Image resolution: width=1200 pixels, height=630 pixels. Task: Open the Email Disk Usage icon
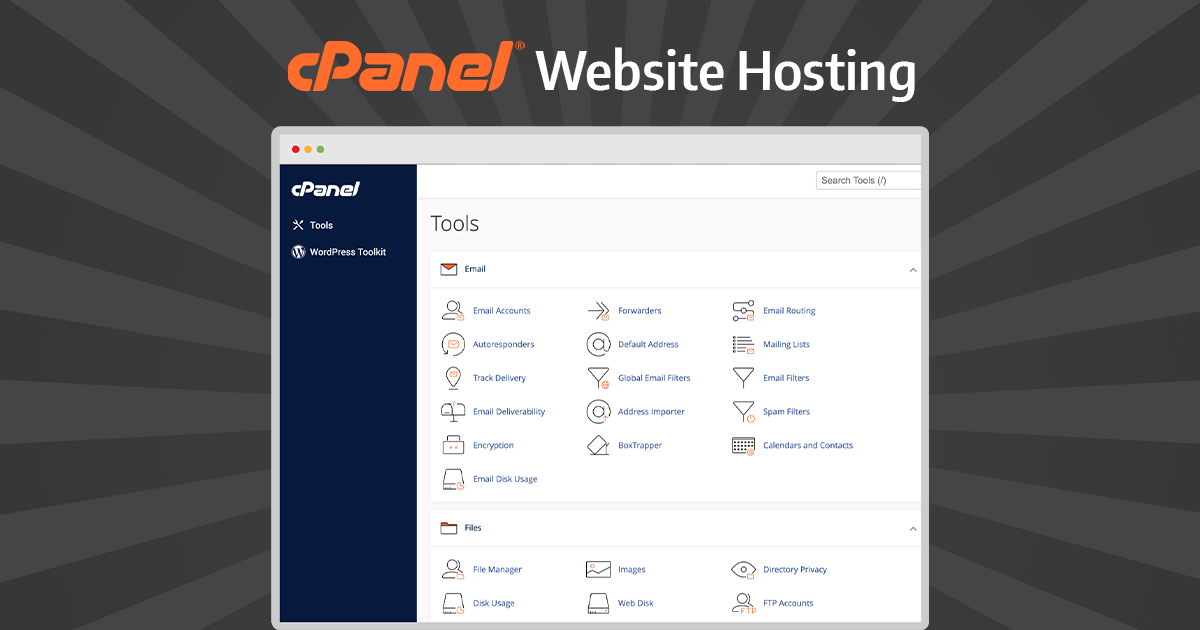(x=453, y=479)
